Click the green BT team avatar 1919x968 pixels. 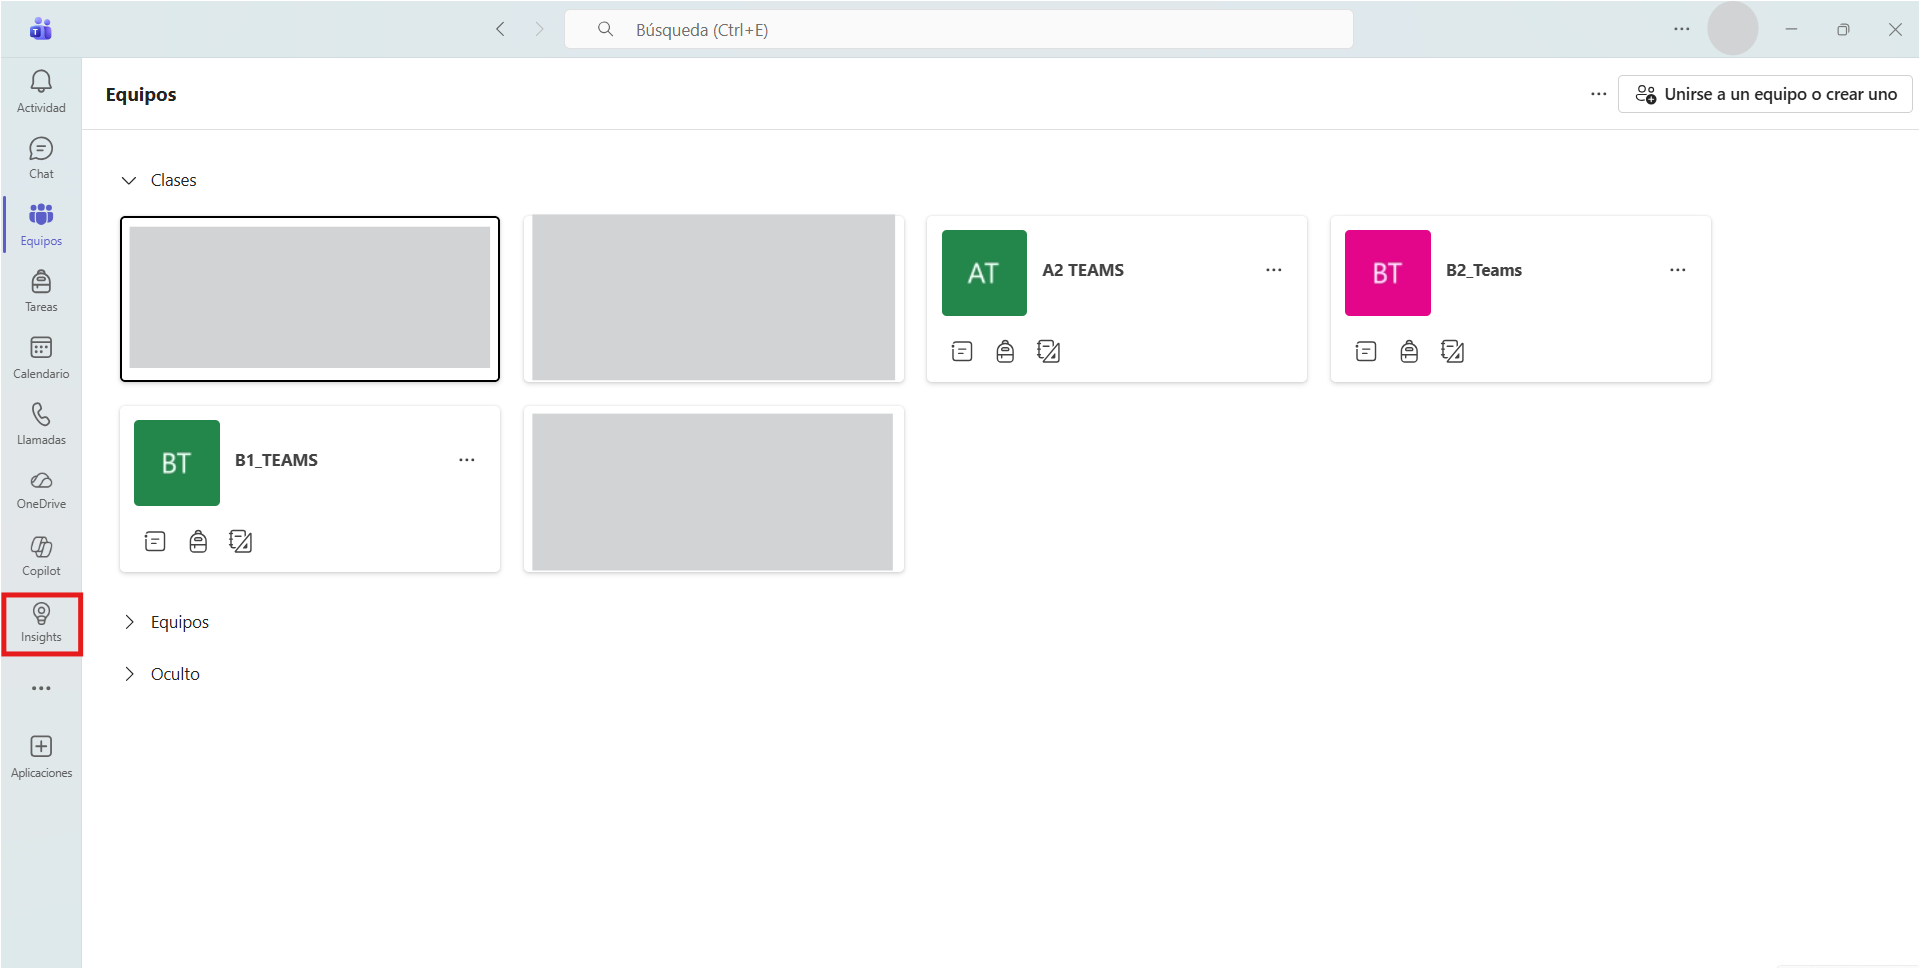(177, 463)
